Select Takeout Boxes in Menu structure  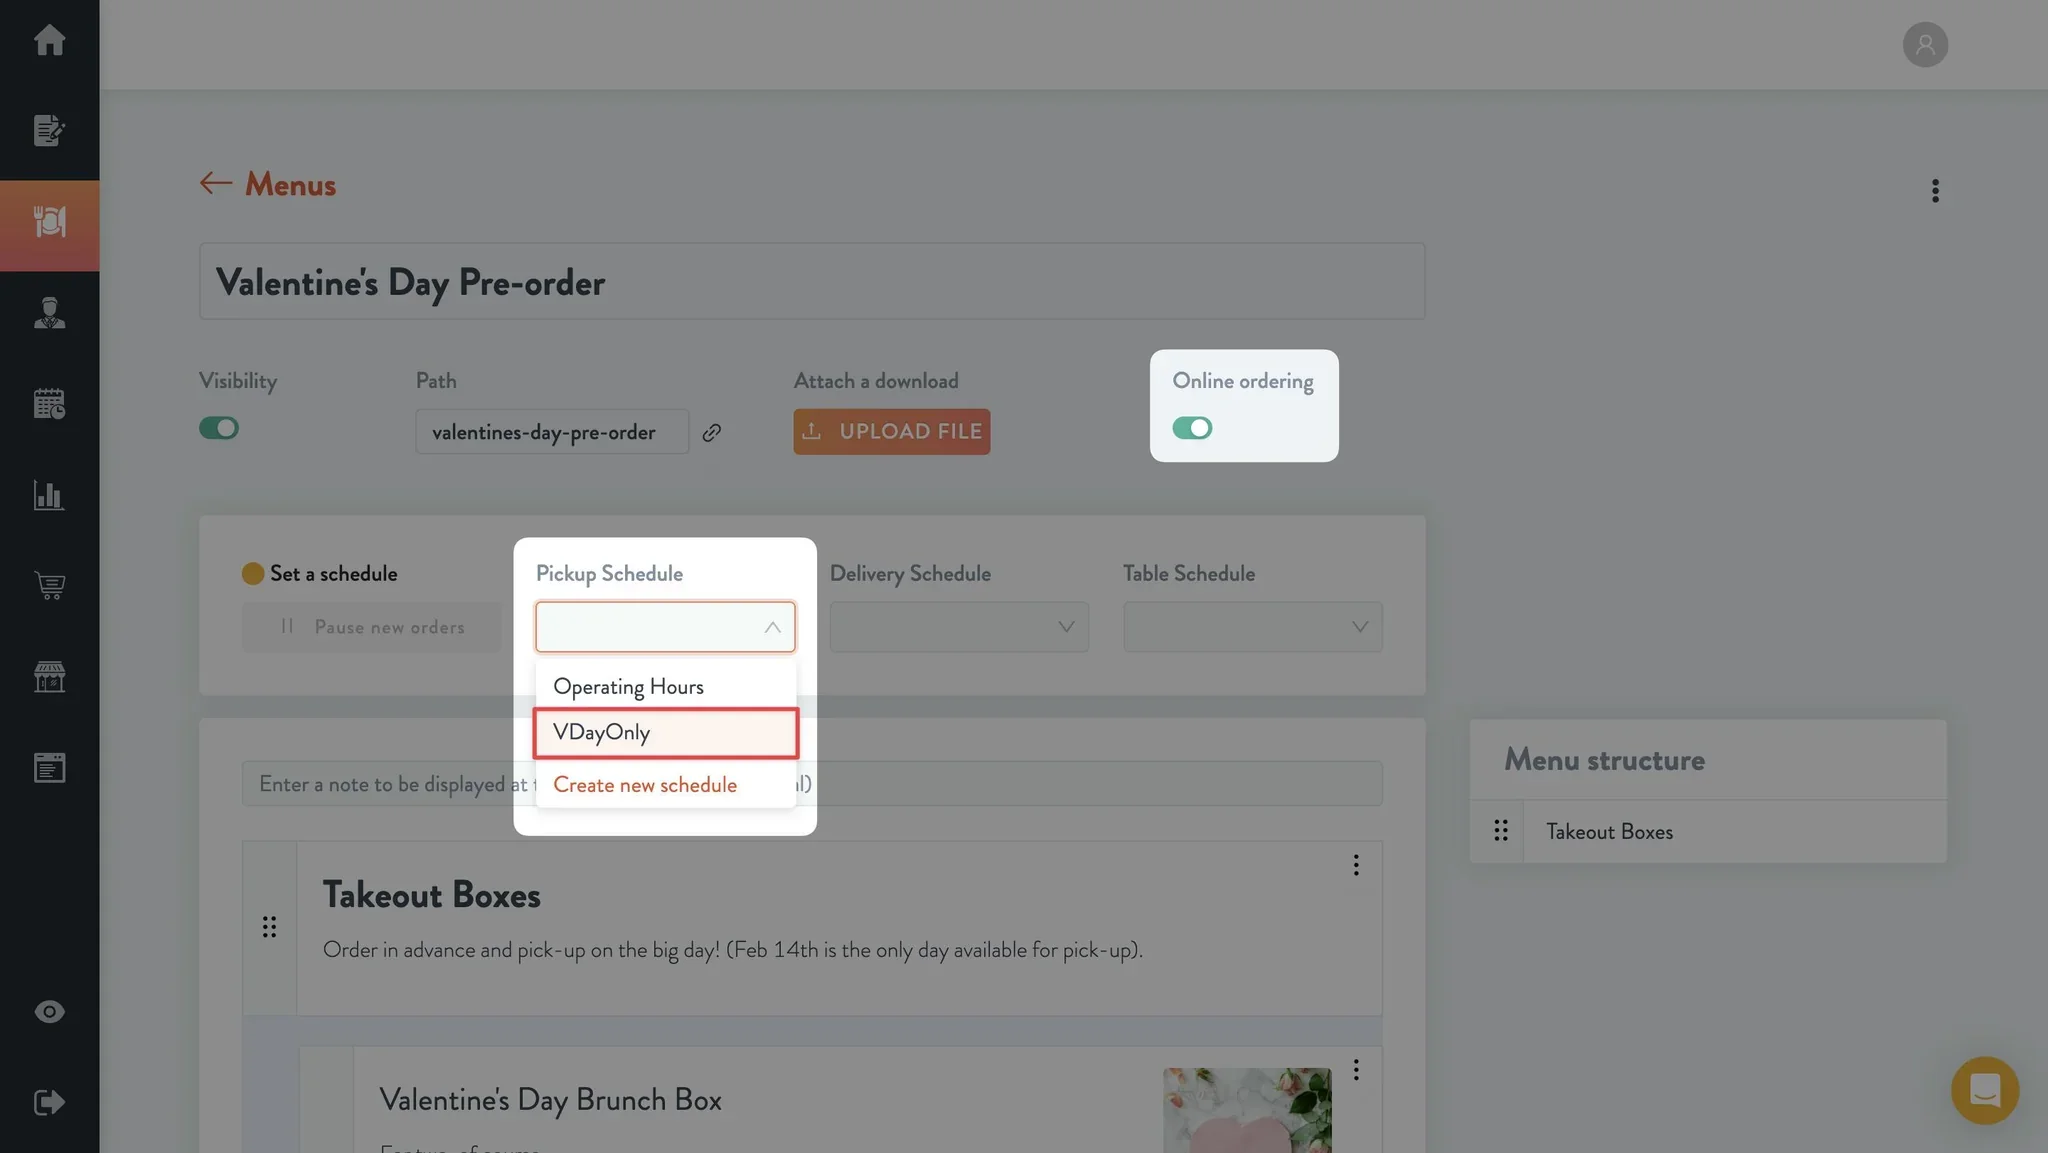(1609, 831)
